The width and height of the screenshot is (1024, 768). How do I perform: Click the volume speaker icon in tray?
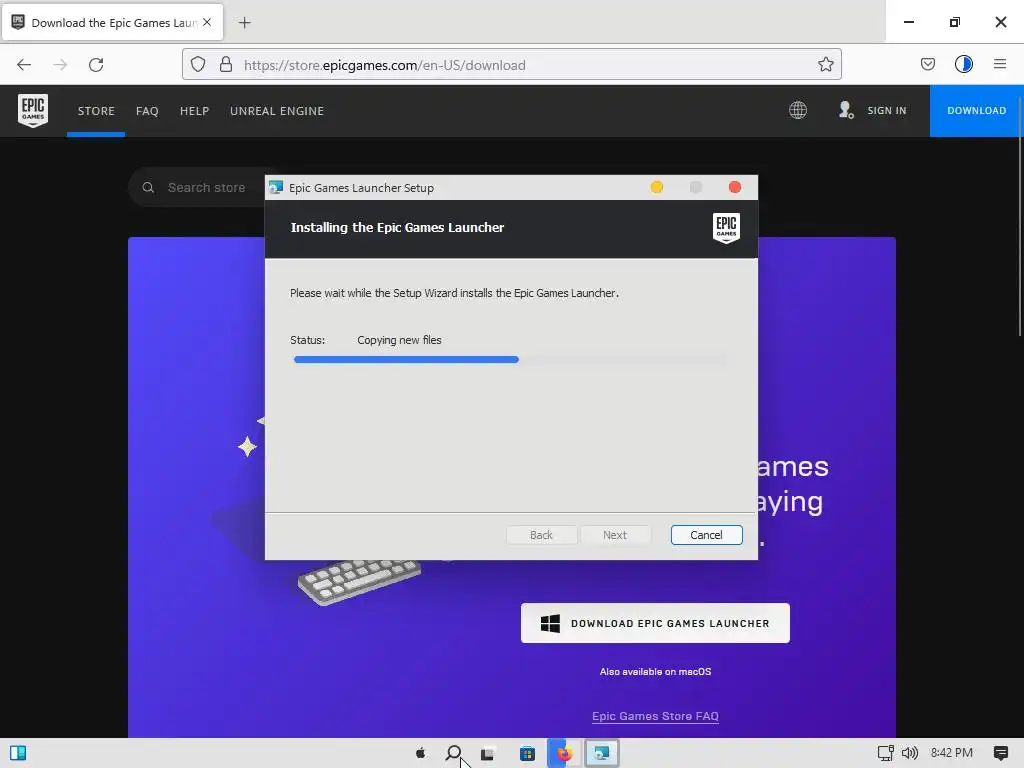[910, 753]
